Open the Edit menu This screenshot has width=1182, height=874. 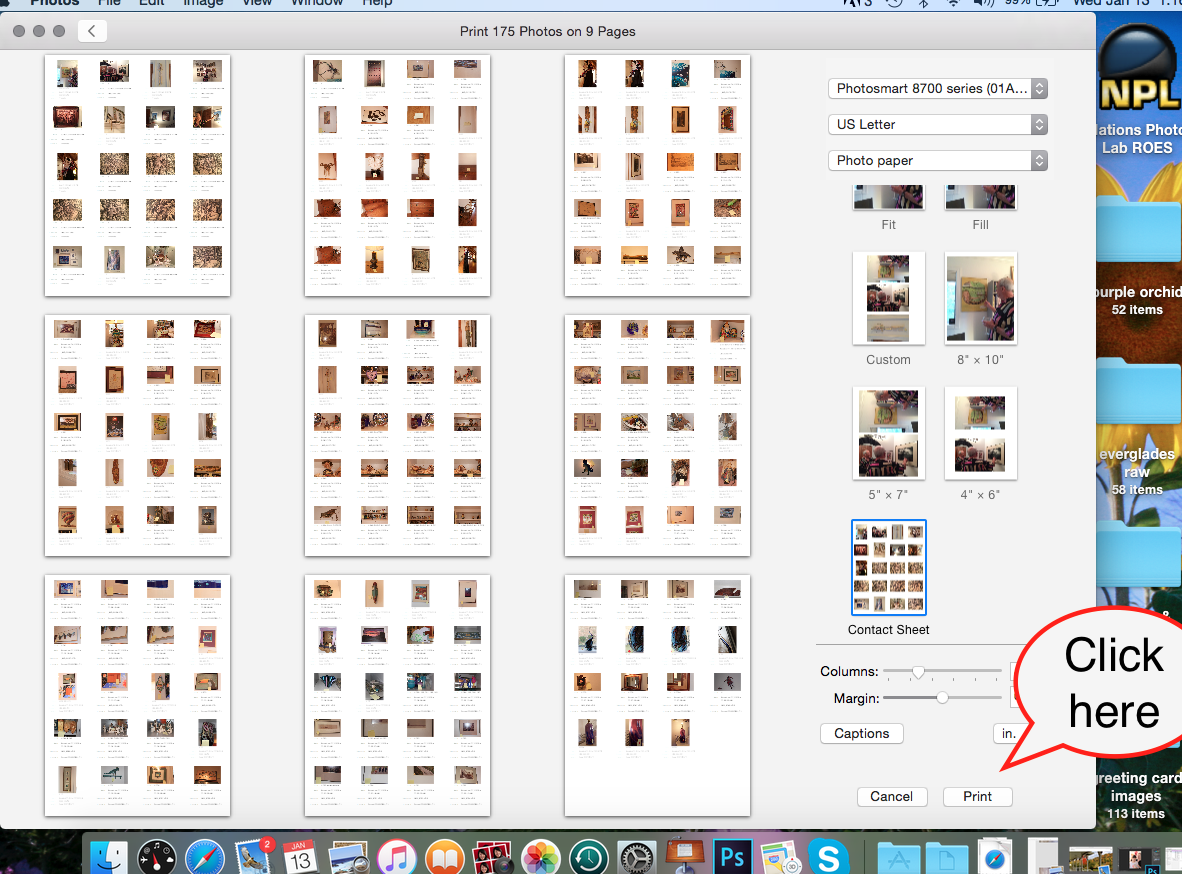(152, 3)
